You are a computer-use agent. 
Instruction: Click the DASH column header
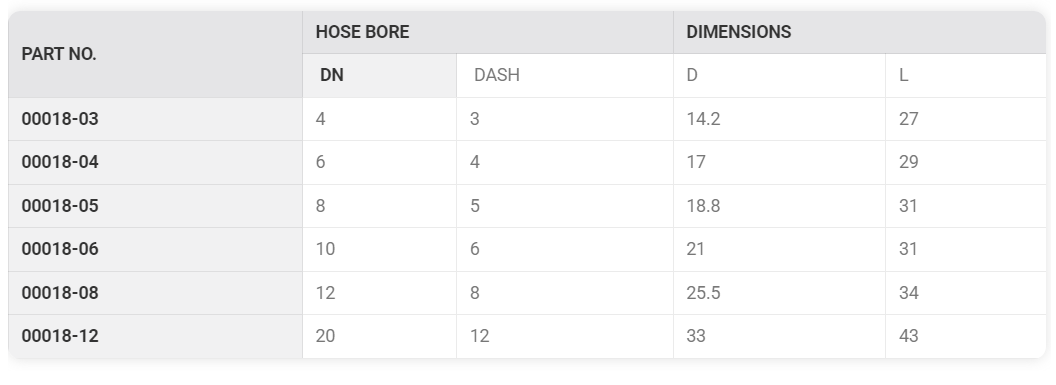point(564,75)
